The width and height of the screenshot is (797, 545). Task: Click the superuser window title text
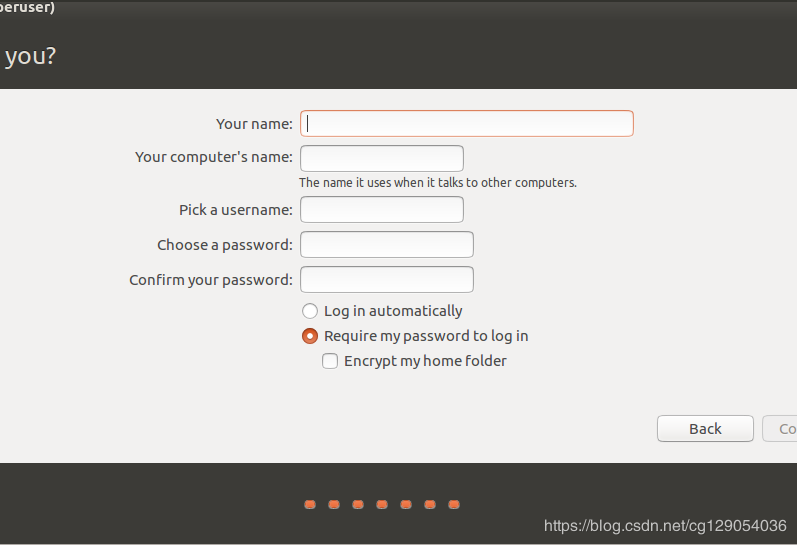coord(27,8)
